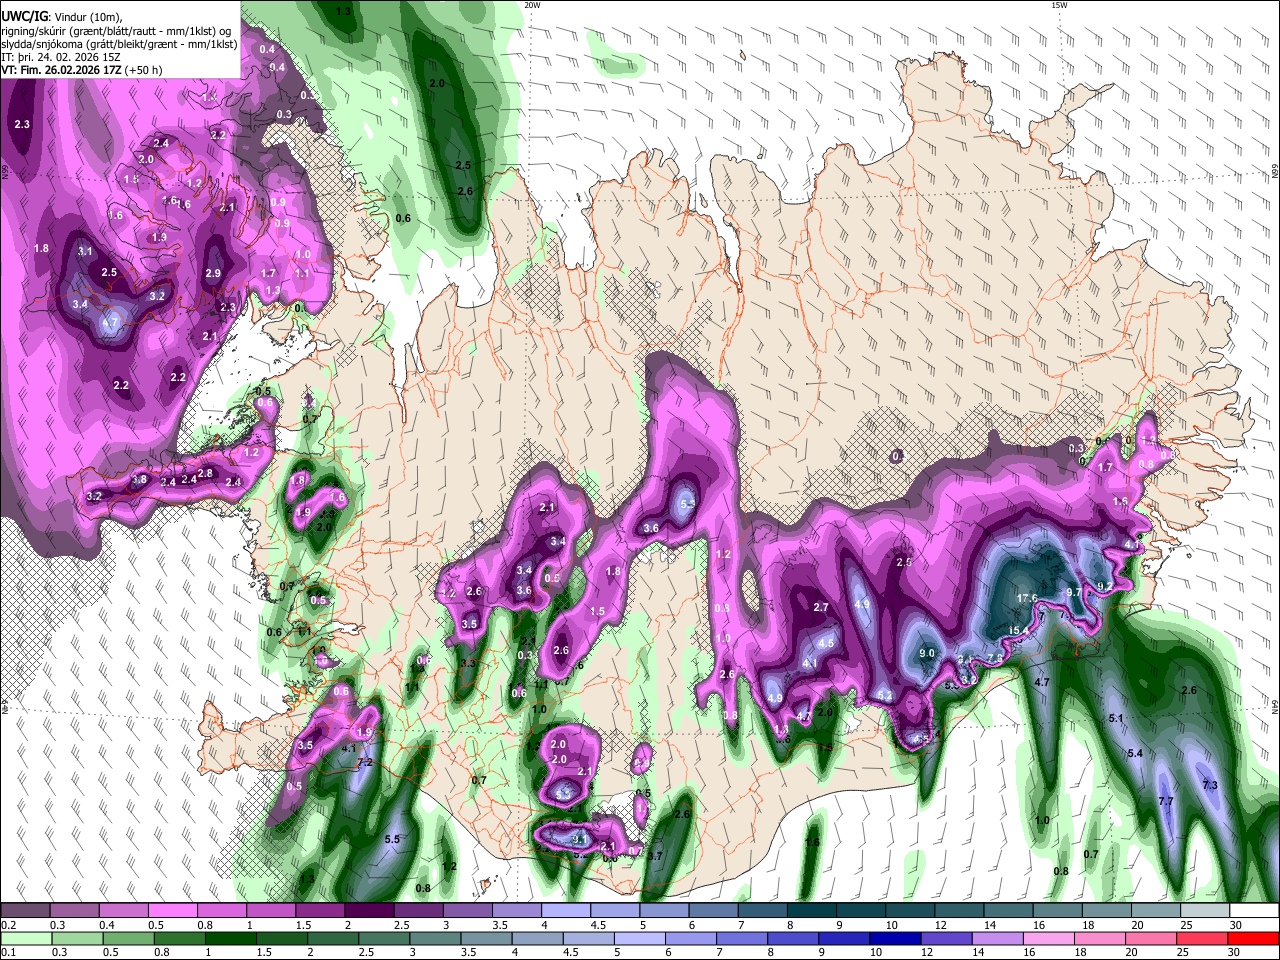Select lower legend bright red swatch at 30
Image resolution: width=1280 pixels, height=960 pixels.
pyautogui.click(x=1254, y=938)
